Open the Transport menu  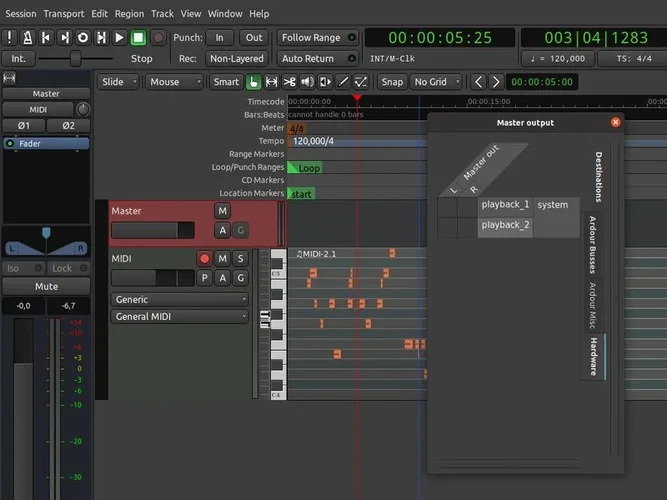pyautogui.click(x=63, y=14)
